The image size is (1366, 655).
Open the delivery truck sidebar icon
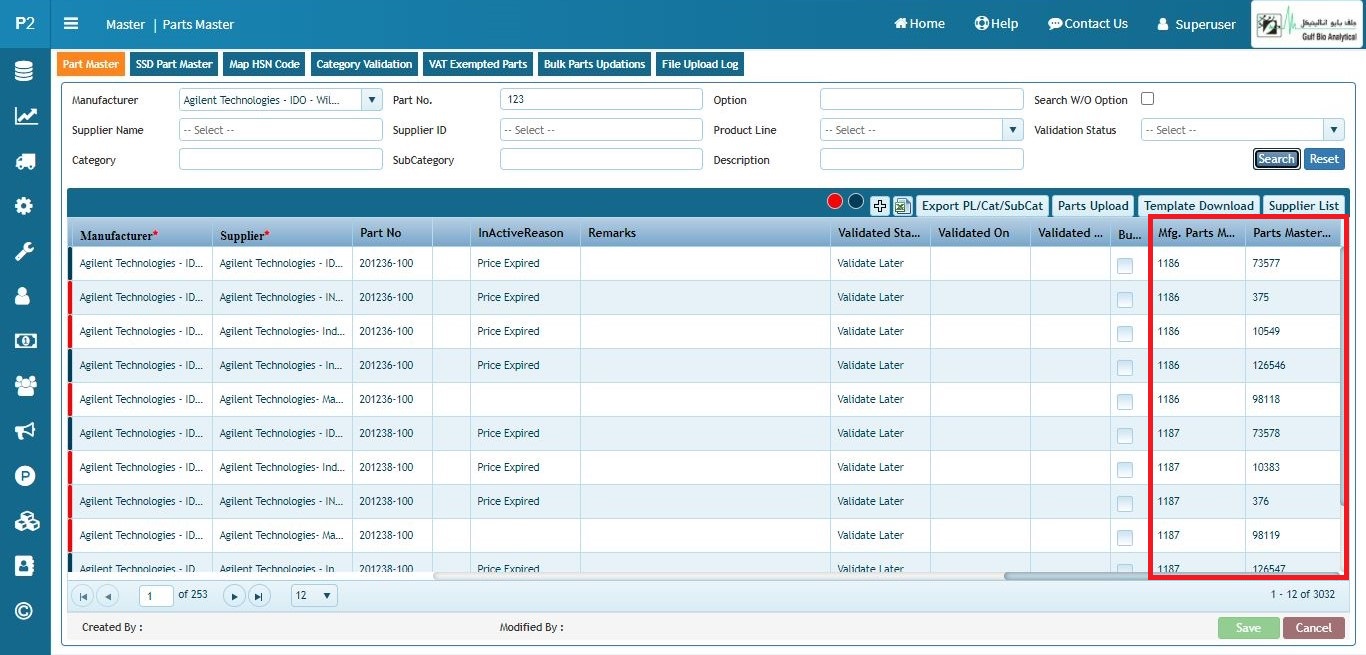(25, 161)
